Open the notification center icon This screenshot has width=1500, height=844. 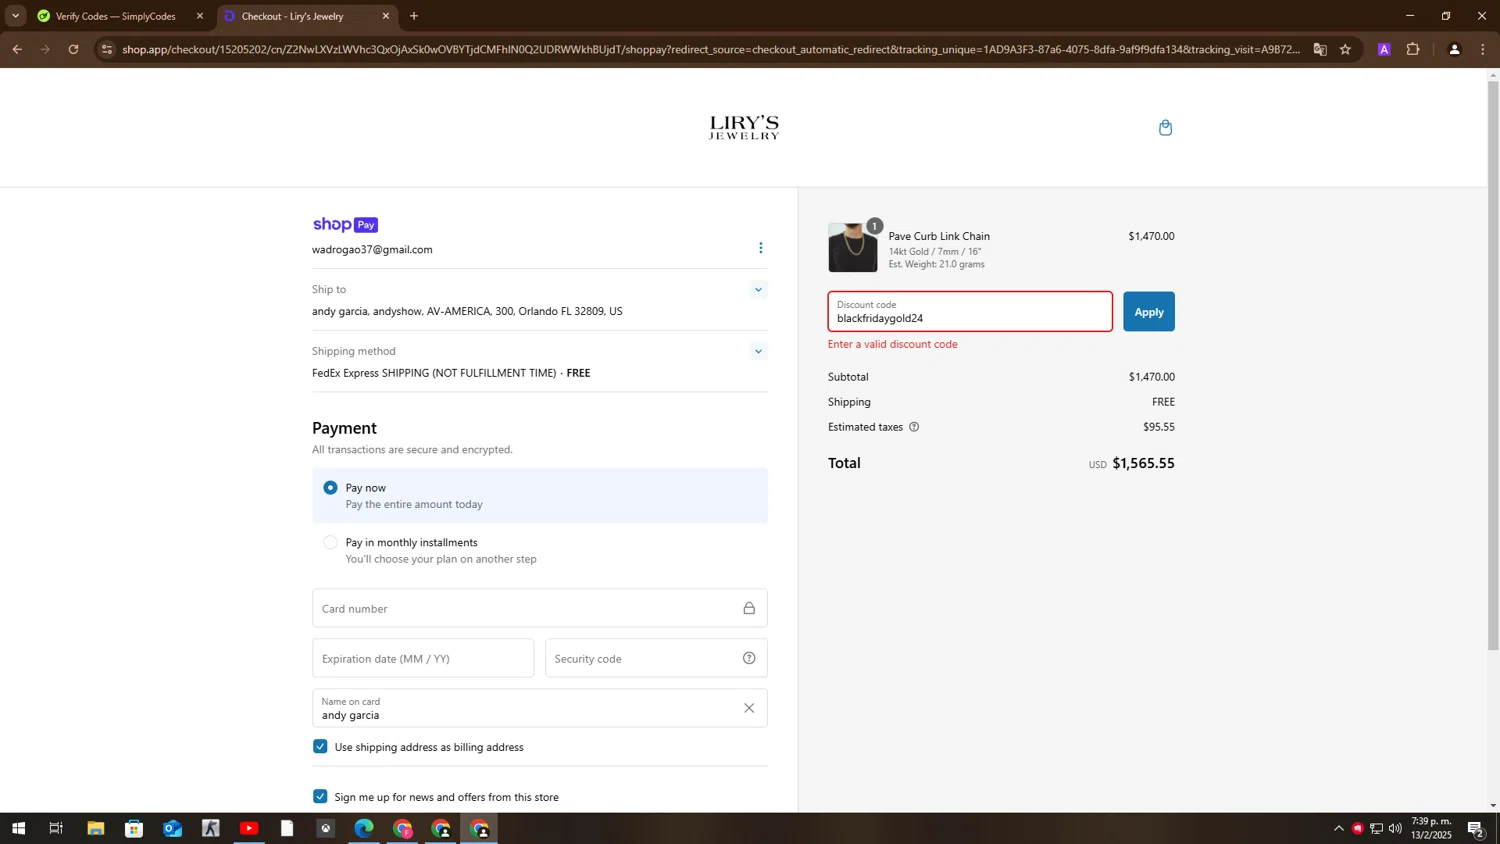click(1475, 828)
